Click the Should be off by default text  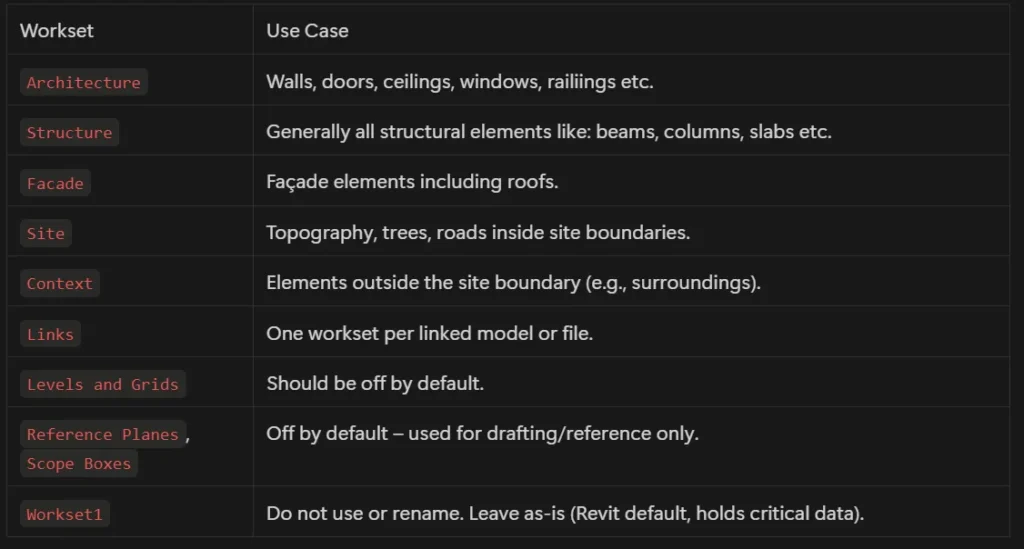[375, 383]
